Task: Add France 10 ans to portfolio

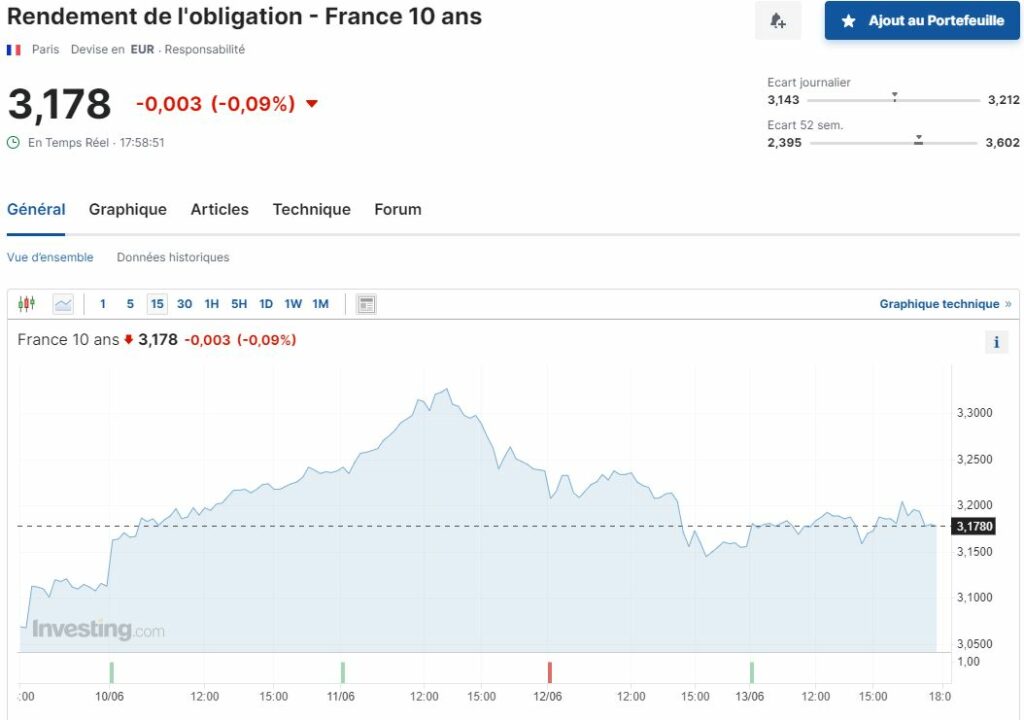Action: click(922, 21)
